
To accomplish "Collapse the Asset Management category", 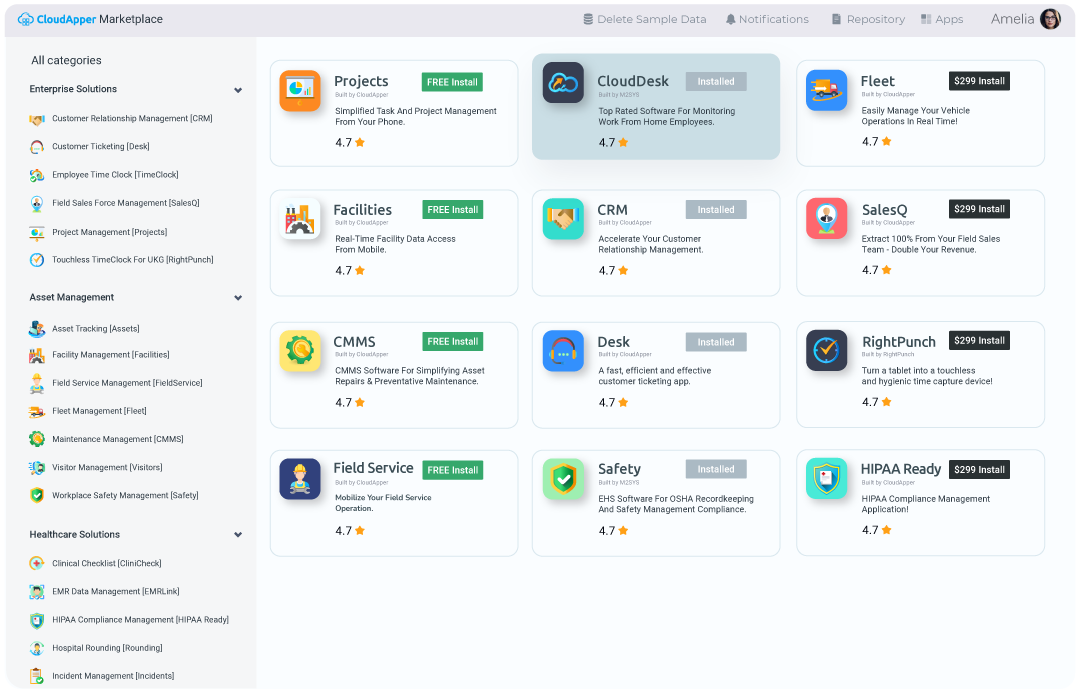I will [238, 298].
